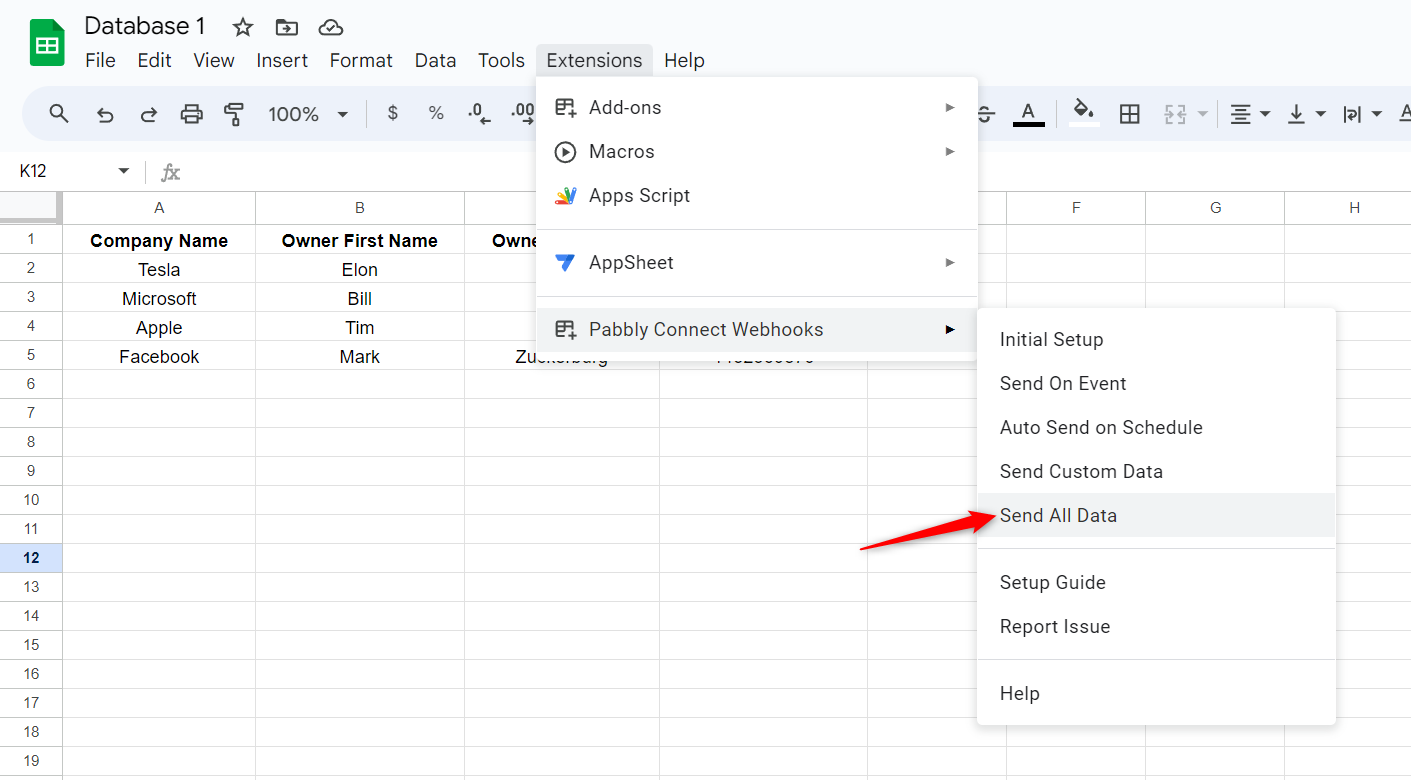Select column A header
This screenshot has width=1411, height=780.
tap(159, 208)
